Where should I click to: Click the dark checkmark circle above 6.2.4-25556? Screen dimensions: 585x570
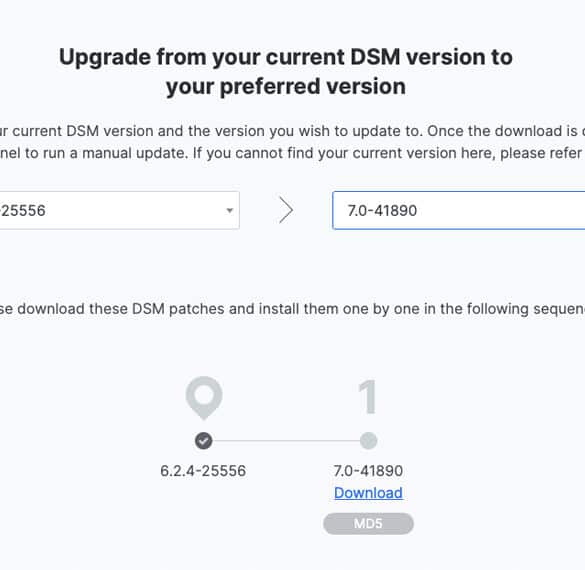click(204, 441)
